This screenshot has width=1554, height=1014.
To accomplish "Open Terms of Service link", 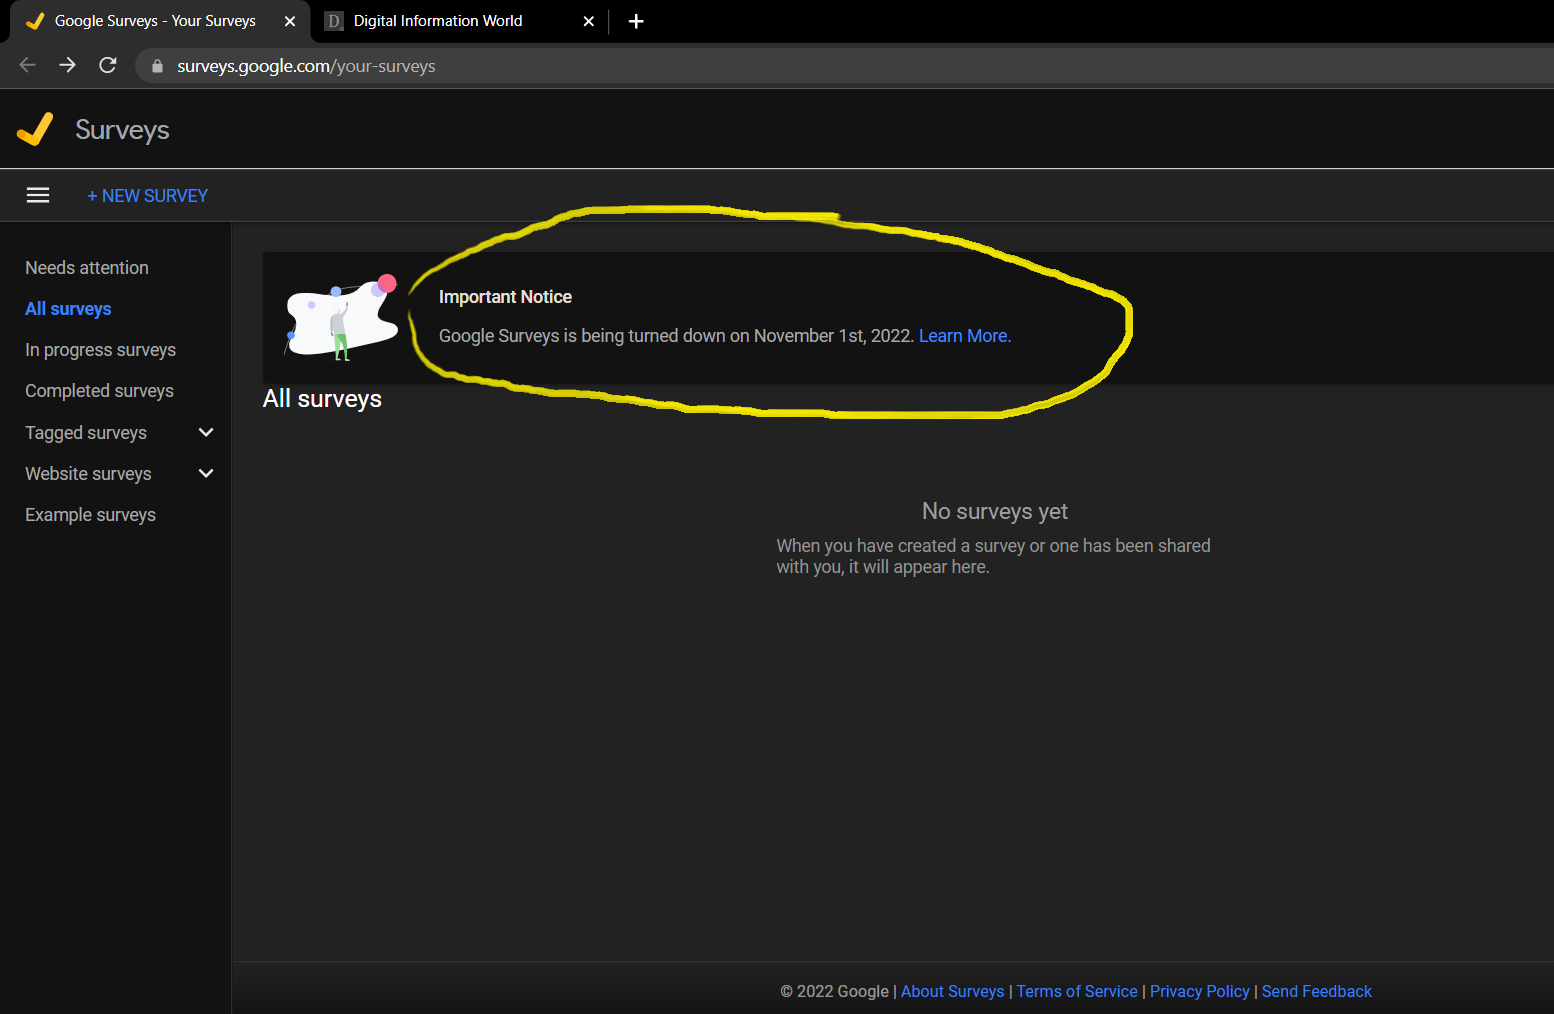I will 1077,991.
